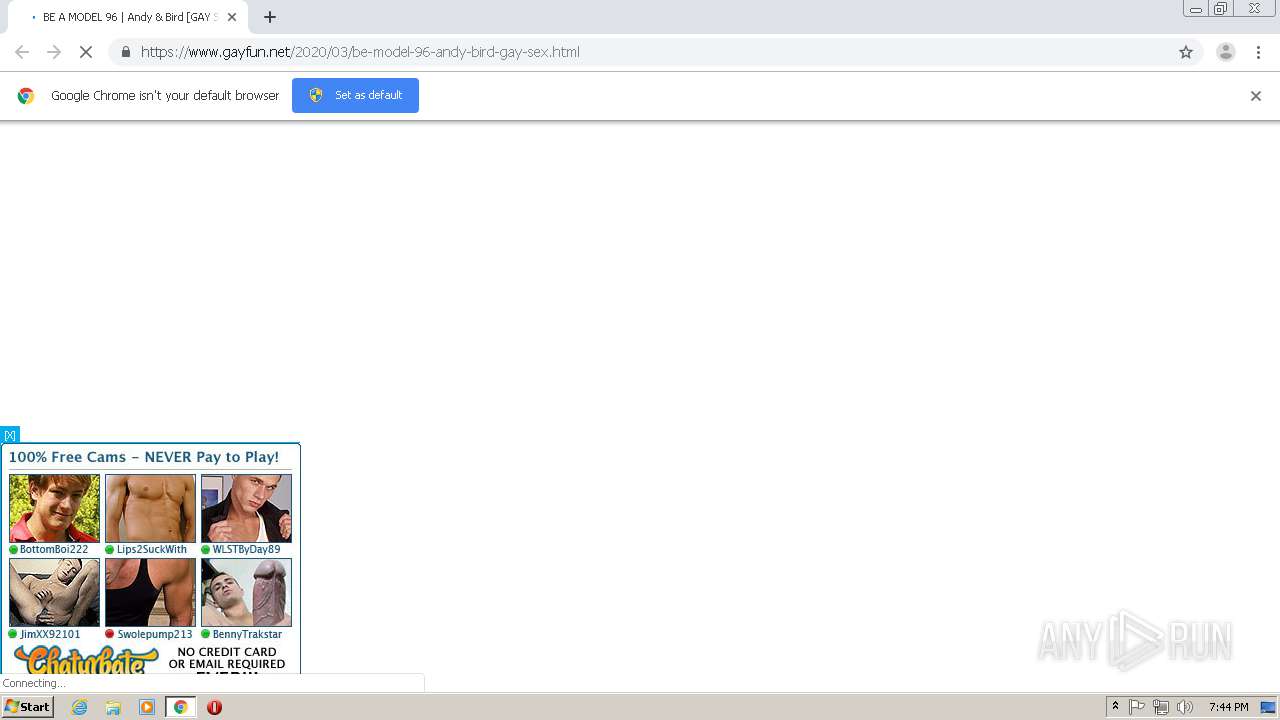Open Lips2SuckWith cam thumbnail
Screen dimensions: 1280x720
pos(150,508)
